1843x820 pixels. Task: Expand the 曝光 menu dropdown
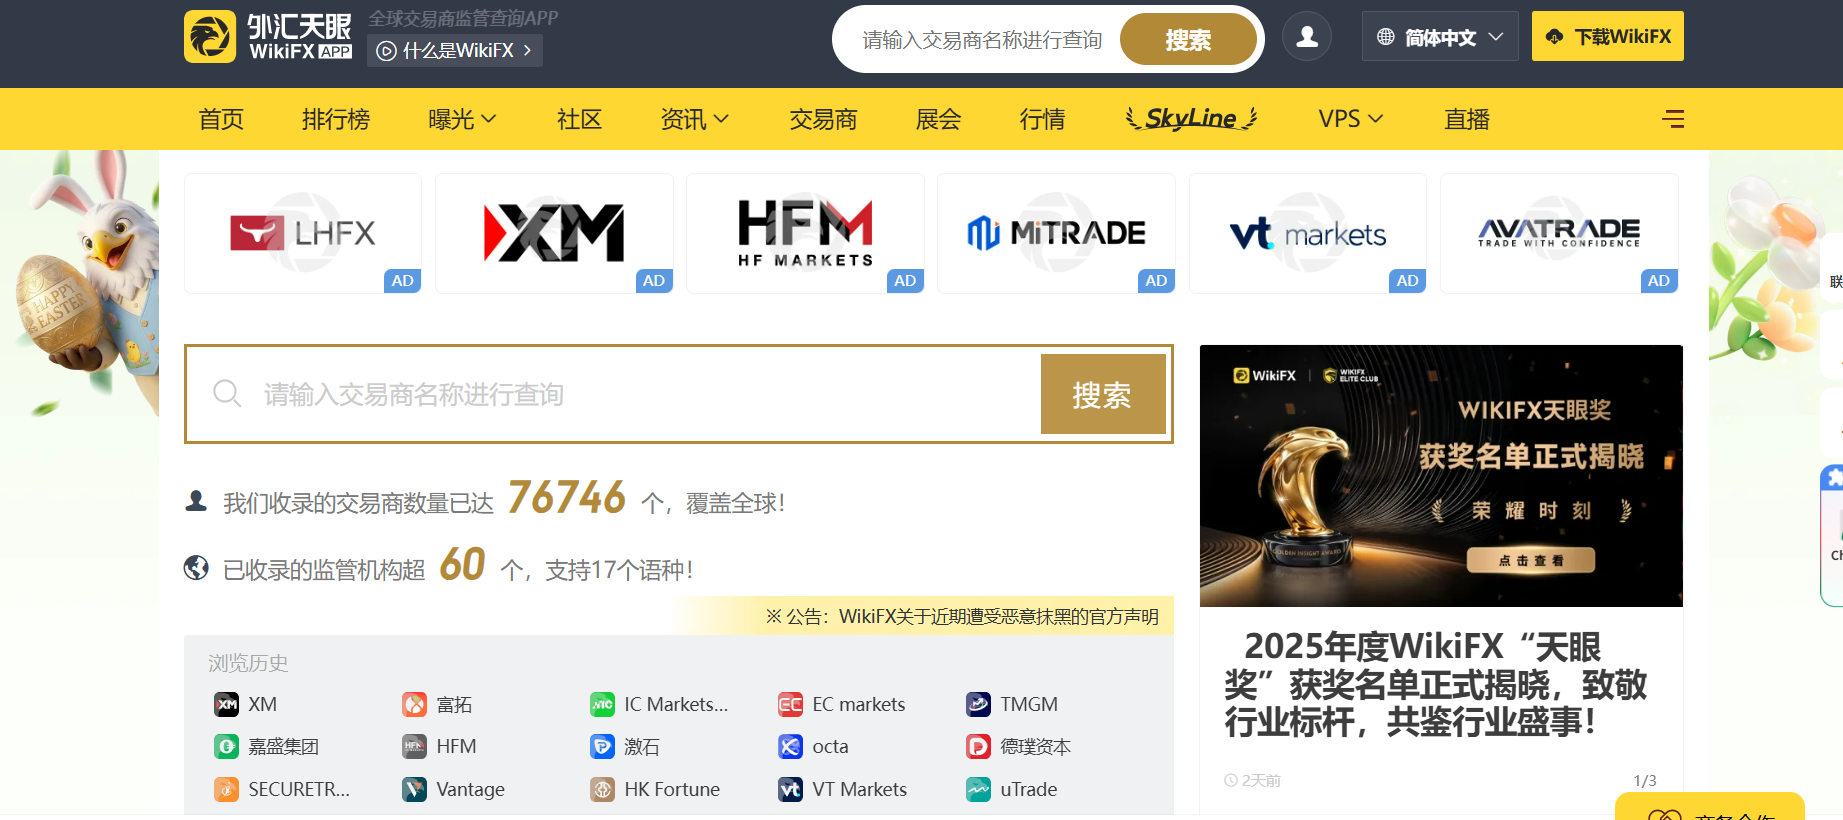(462, 119)
